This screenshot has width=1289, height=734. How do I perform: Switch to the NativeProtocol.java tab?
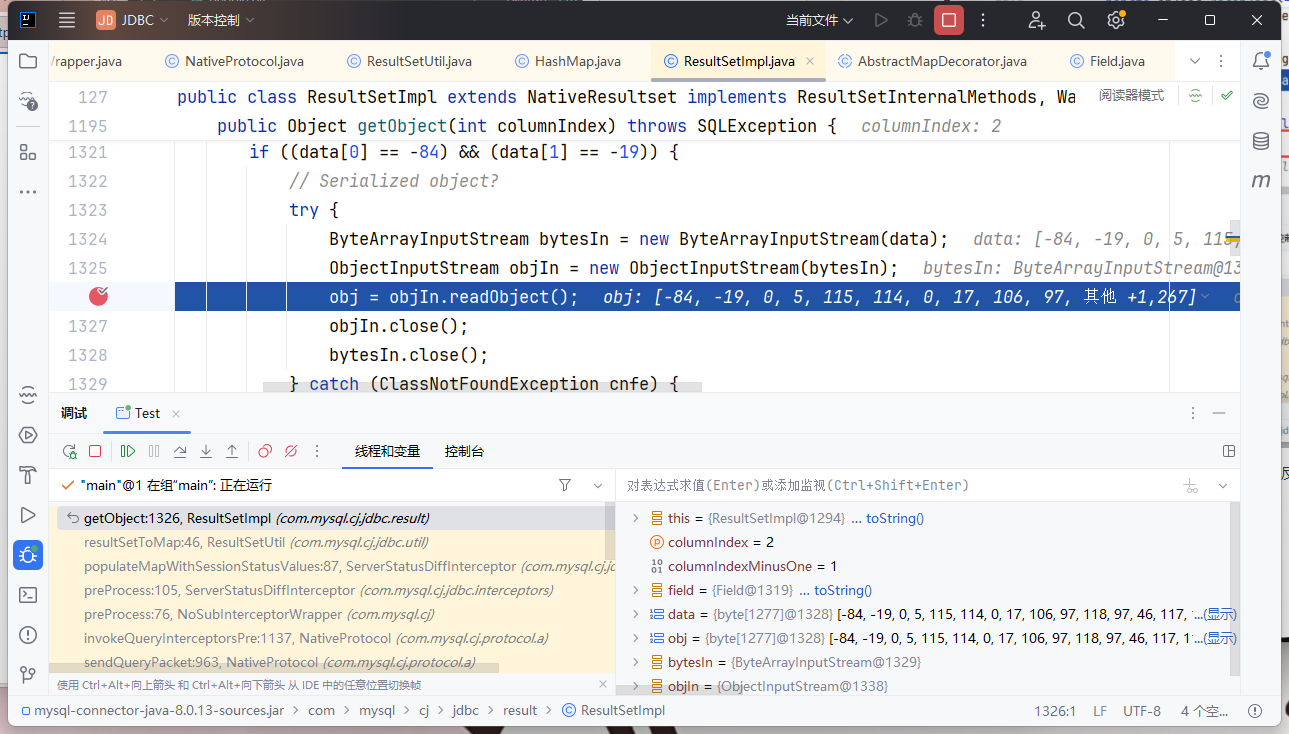243,61
